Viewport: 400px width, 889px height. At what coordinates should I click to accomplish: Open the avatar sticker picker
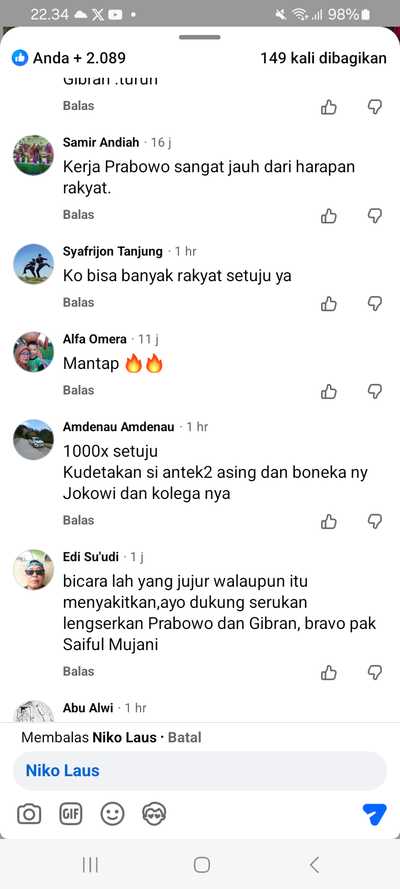154,815
